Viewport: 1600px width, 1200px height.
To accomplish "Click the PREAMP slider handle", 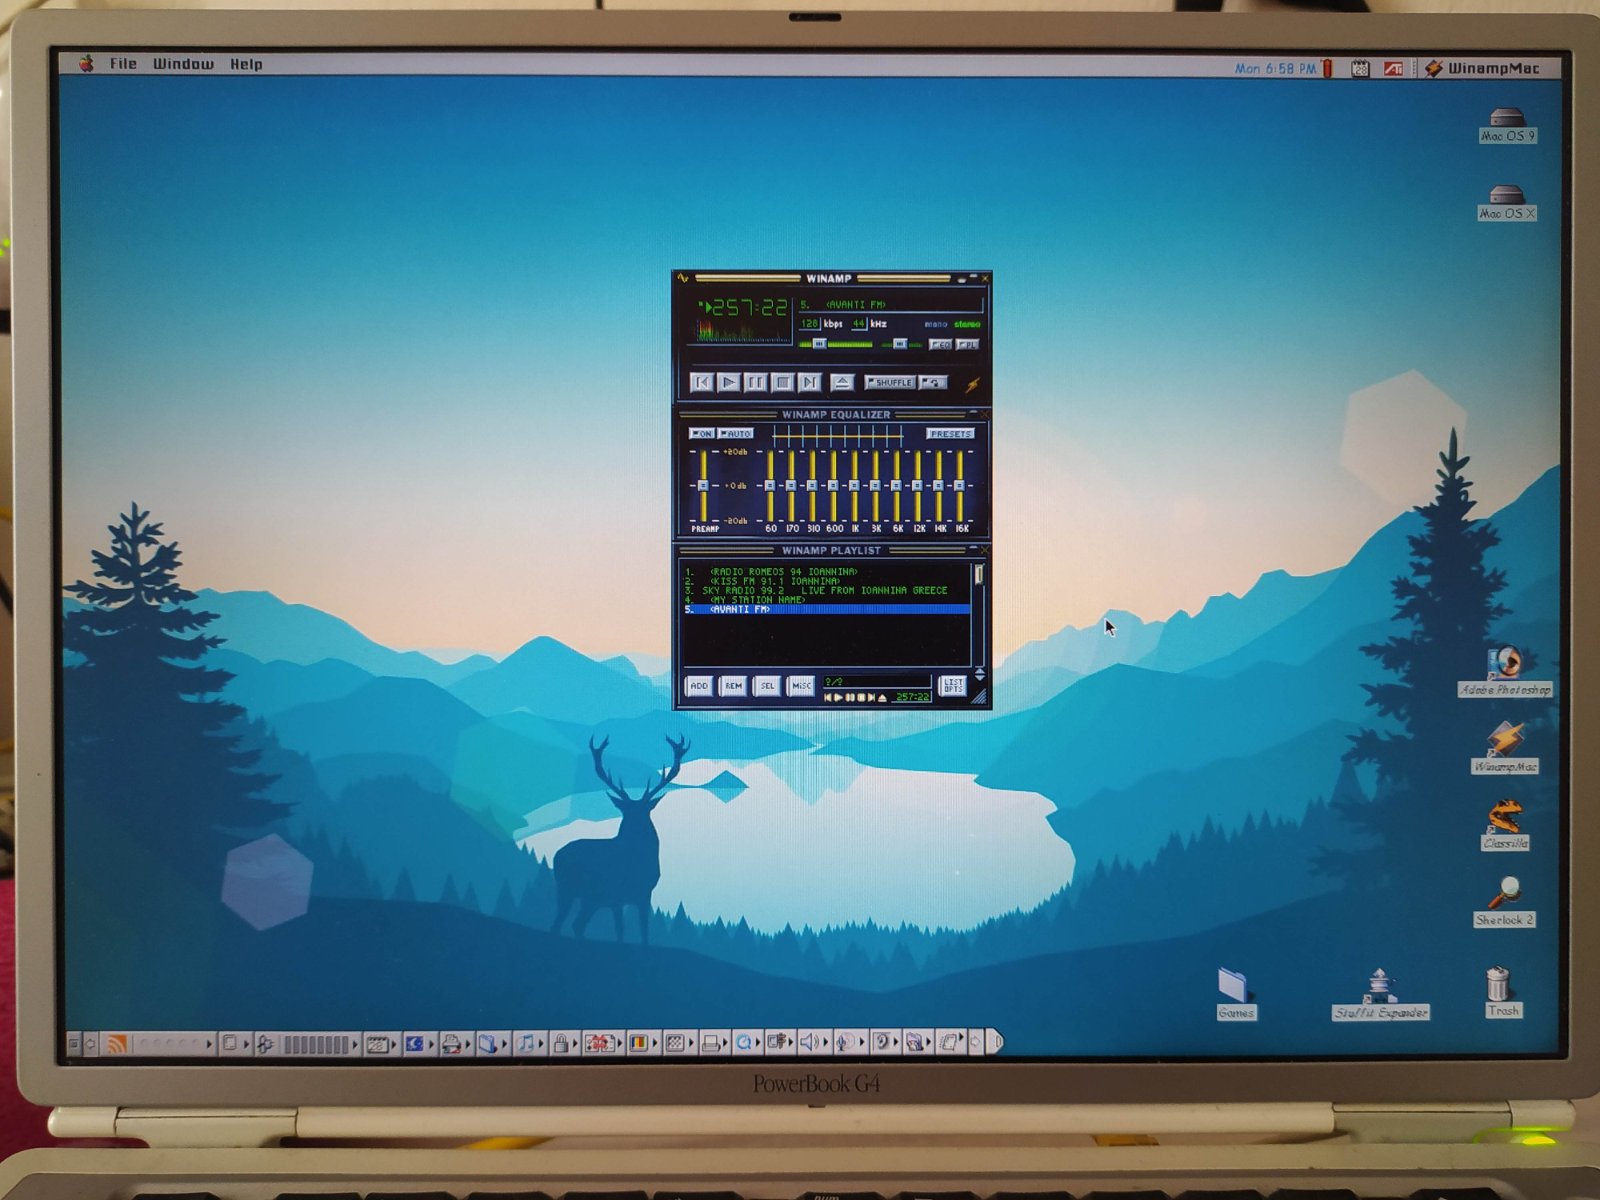I will pyautogui.click(x=703, y=485).
